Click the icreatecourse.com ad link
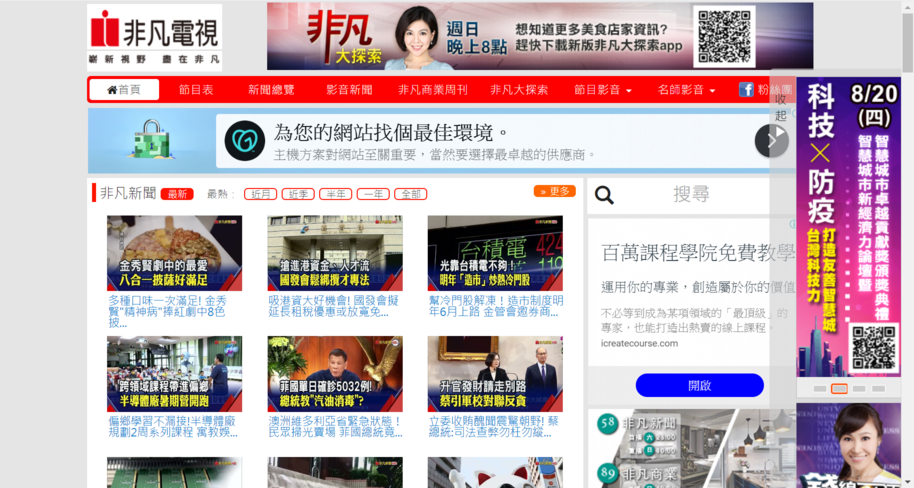The height and width of the screenshot is (488, 914). [x=639, y=343]
